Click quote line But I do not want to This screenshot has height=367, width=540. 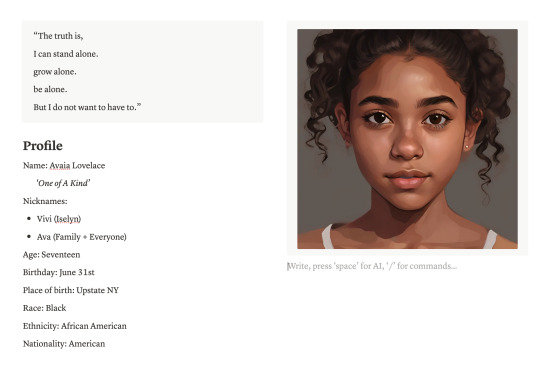[87, 107]
